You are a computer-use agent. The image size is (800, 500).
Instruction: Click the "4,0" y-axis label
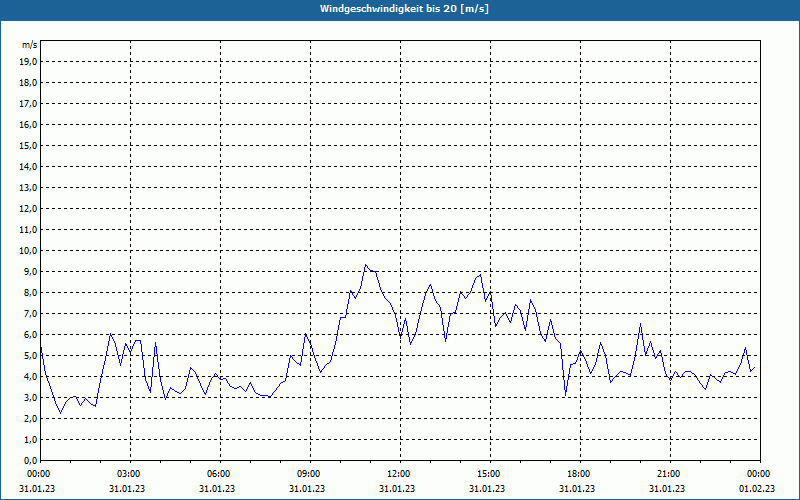tap(30, 377)
